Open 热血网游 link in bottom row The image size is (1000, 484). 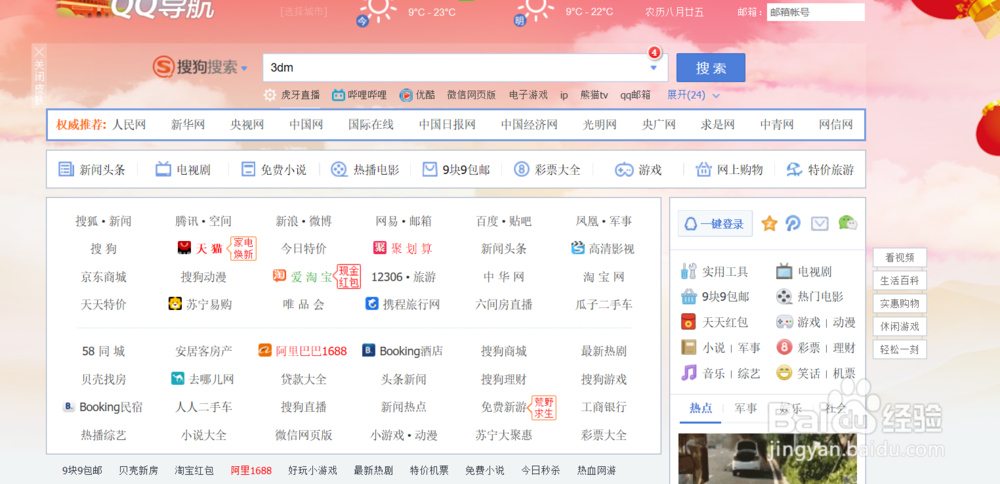(x=596, y=471)
